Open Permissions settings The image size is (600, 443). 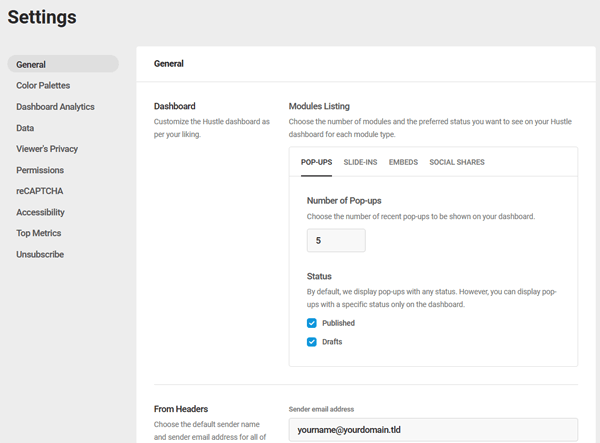[40, 170]
